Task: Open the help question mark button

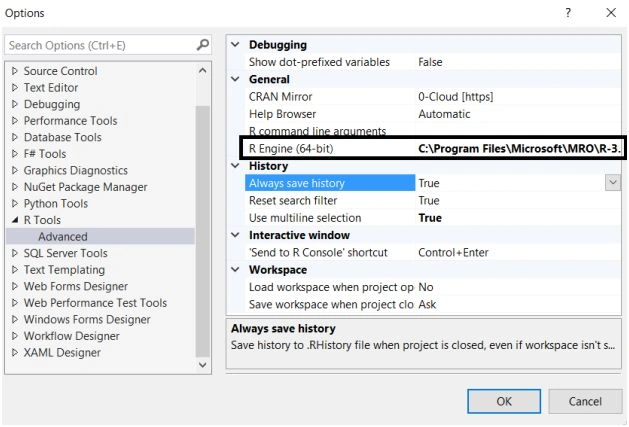Action: tap(568, 13)
